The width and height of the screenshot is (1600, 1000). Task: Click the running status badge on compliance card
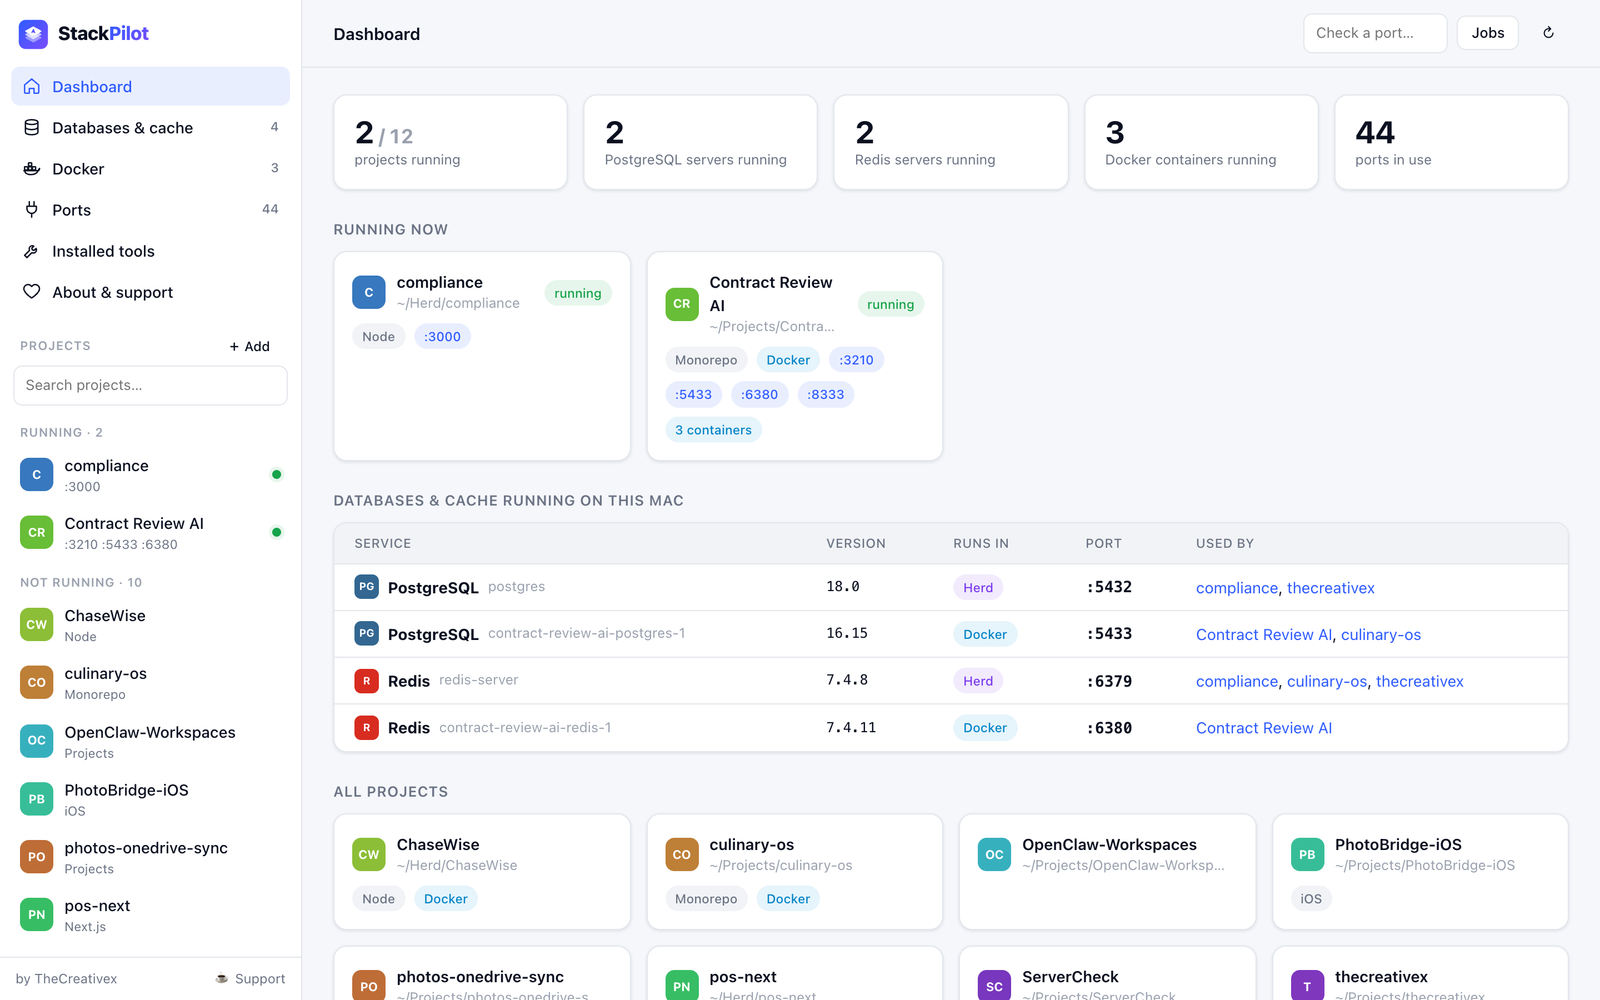[578, 293]
